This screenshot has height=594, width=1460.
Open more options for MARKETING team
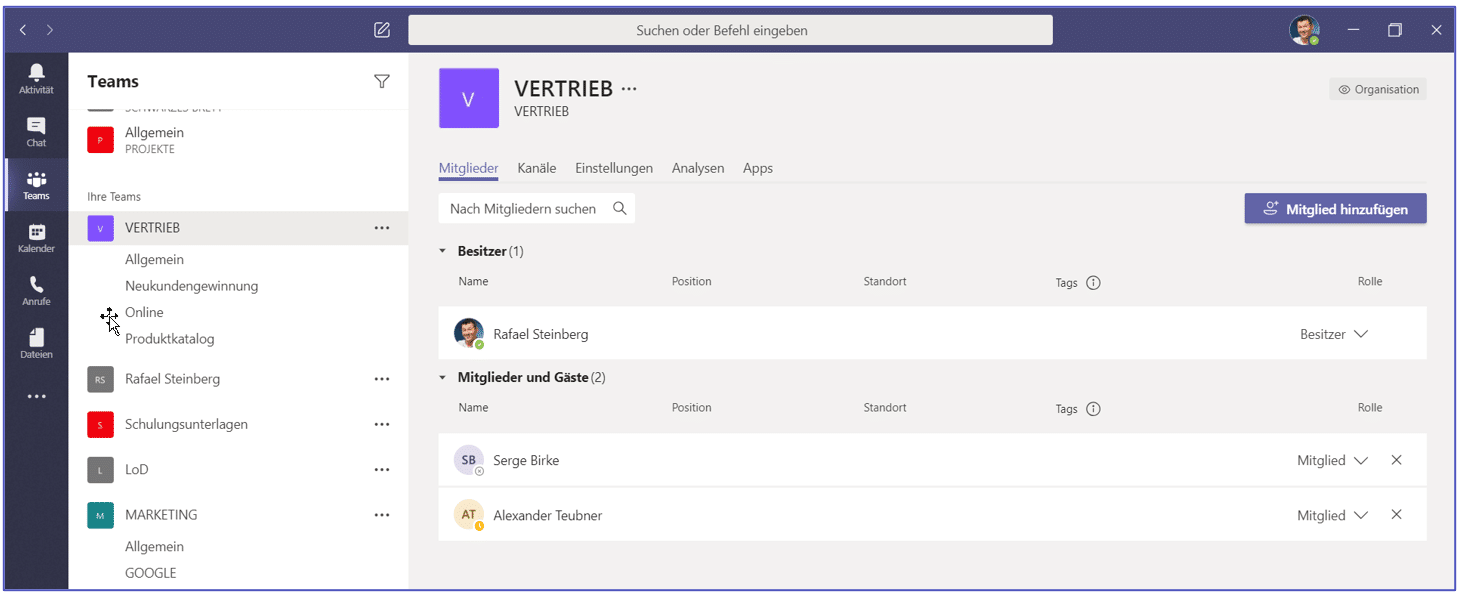click(x=382, y=515)
